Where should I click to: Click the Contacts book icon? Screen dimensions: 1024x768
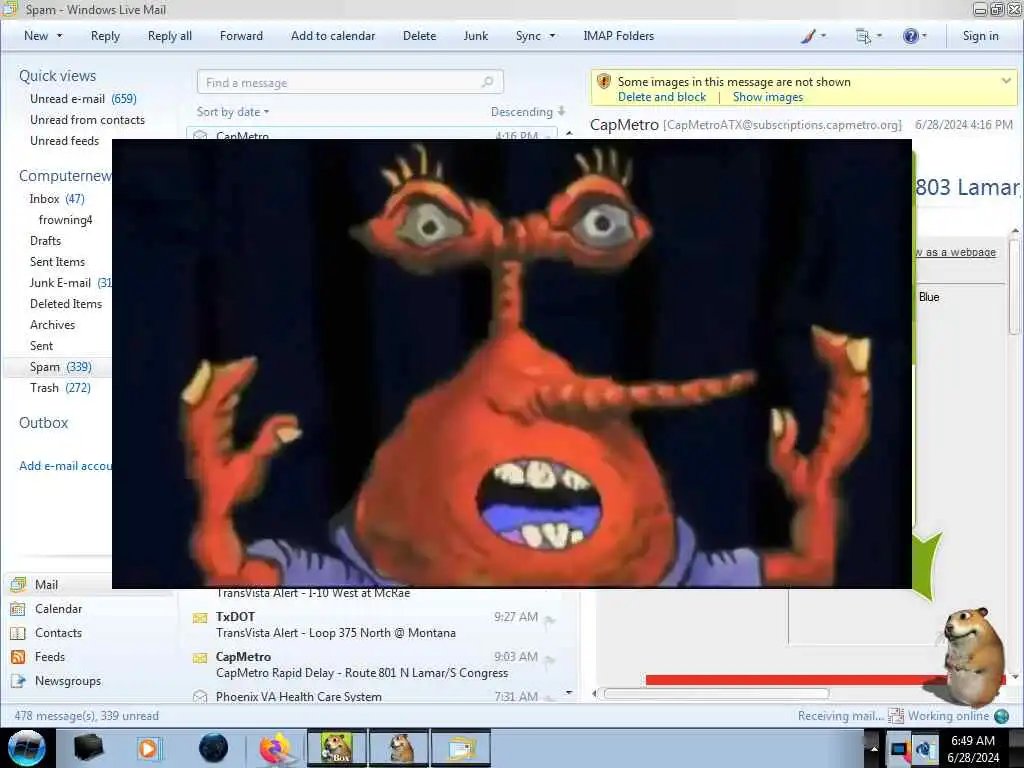coord(18,633)
